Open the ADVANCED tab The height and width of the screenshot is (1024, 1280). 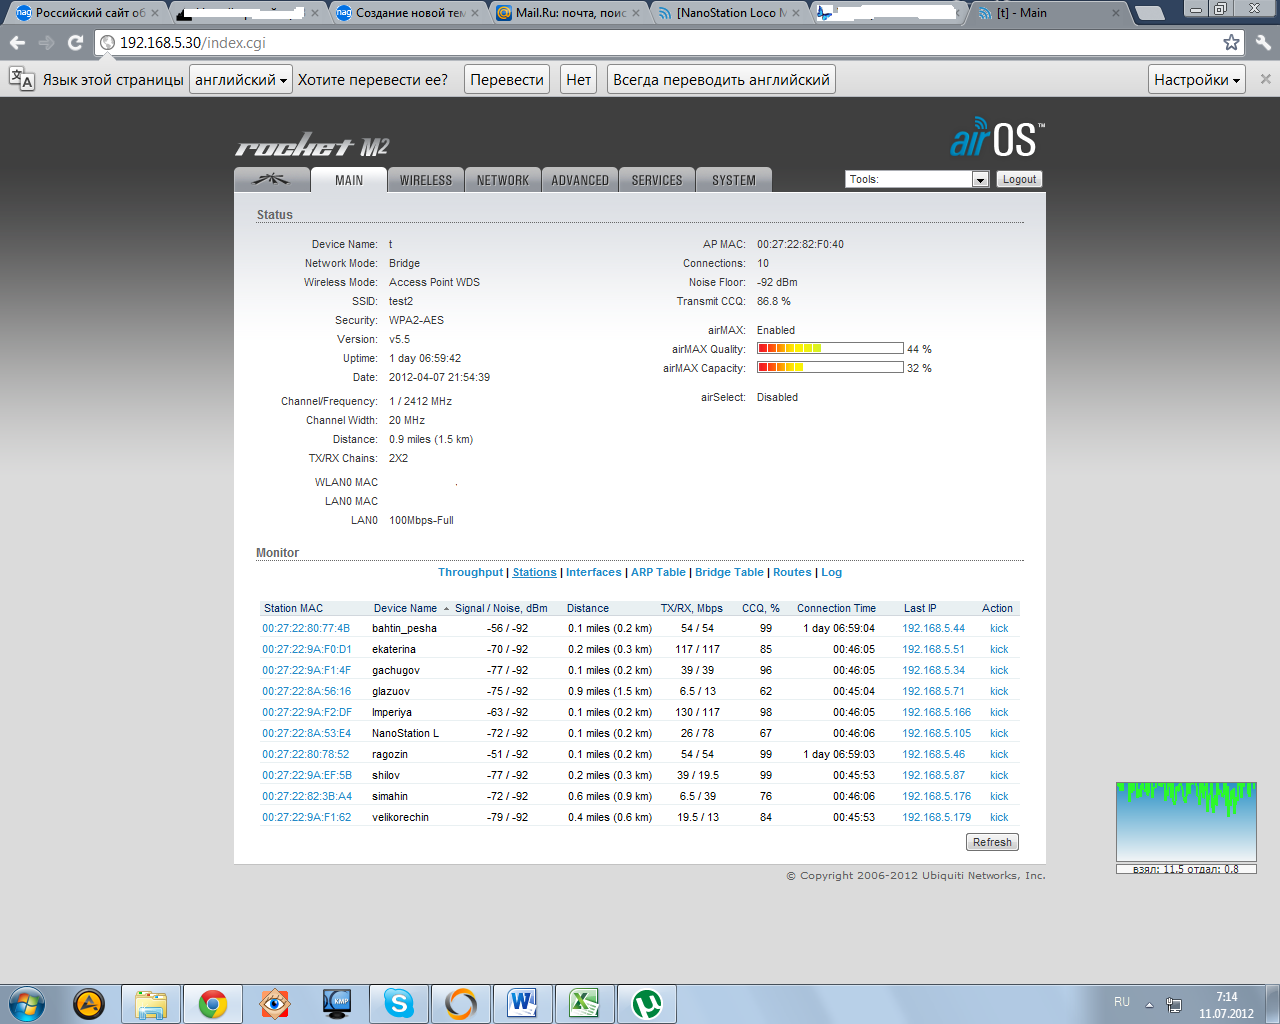(x=580, y=180)
